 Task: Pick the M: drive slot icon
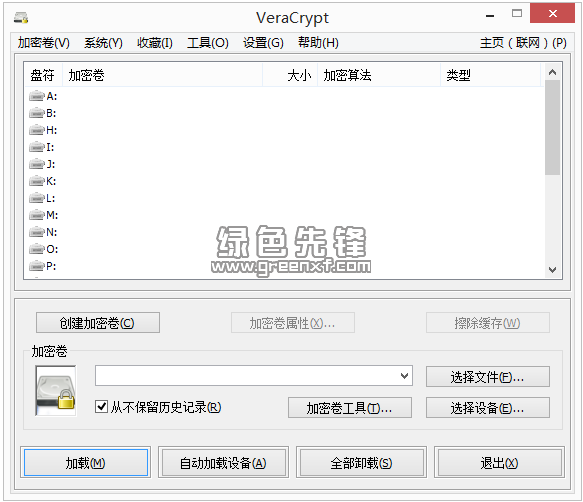pyautogui.click(x=37, y=215)
